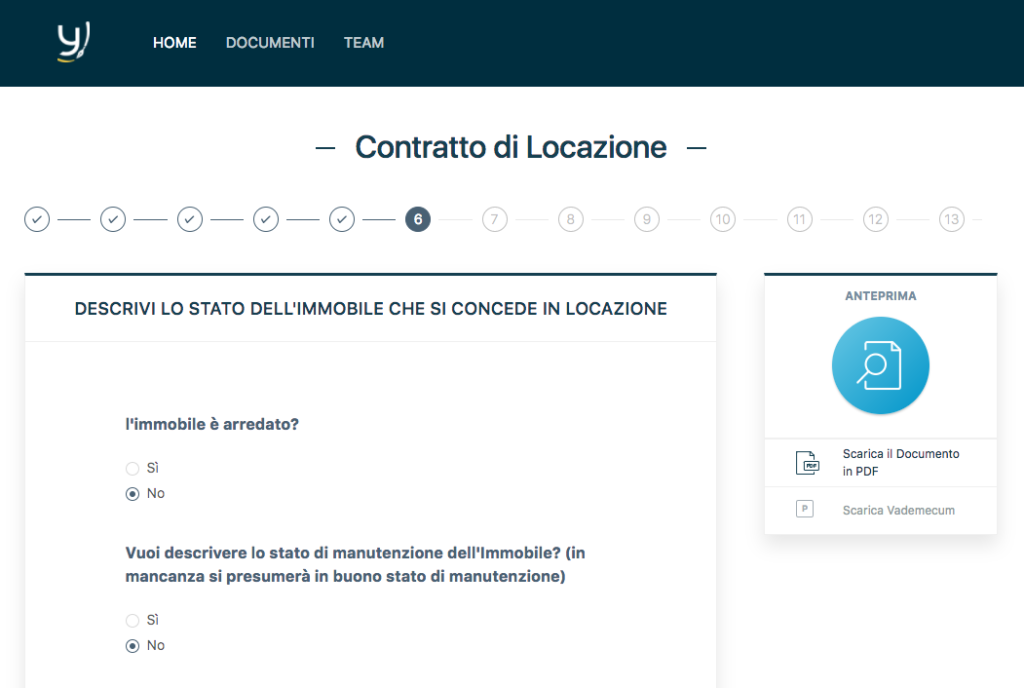Screen dimensions: 1024x688
Task: Jump to step 11 in progress bar
Action: click(799, 219)
